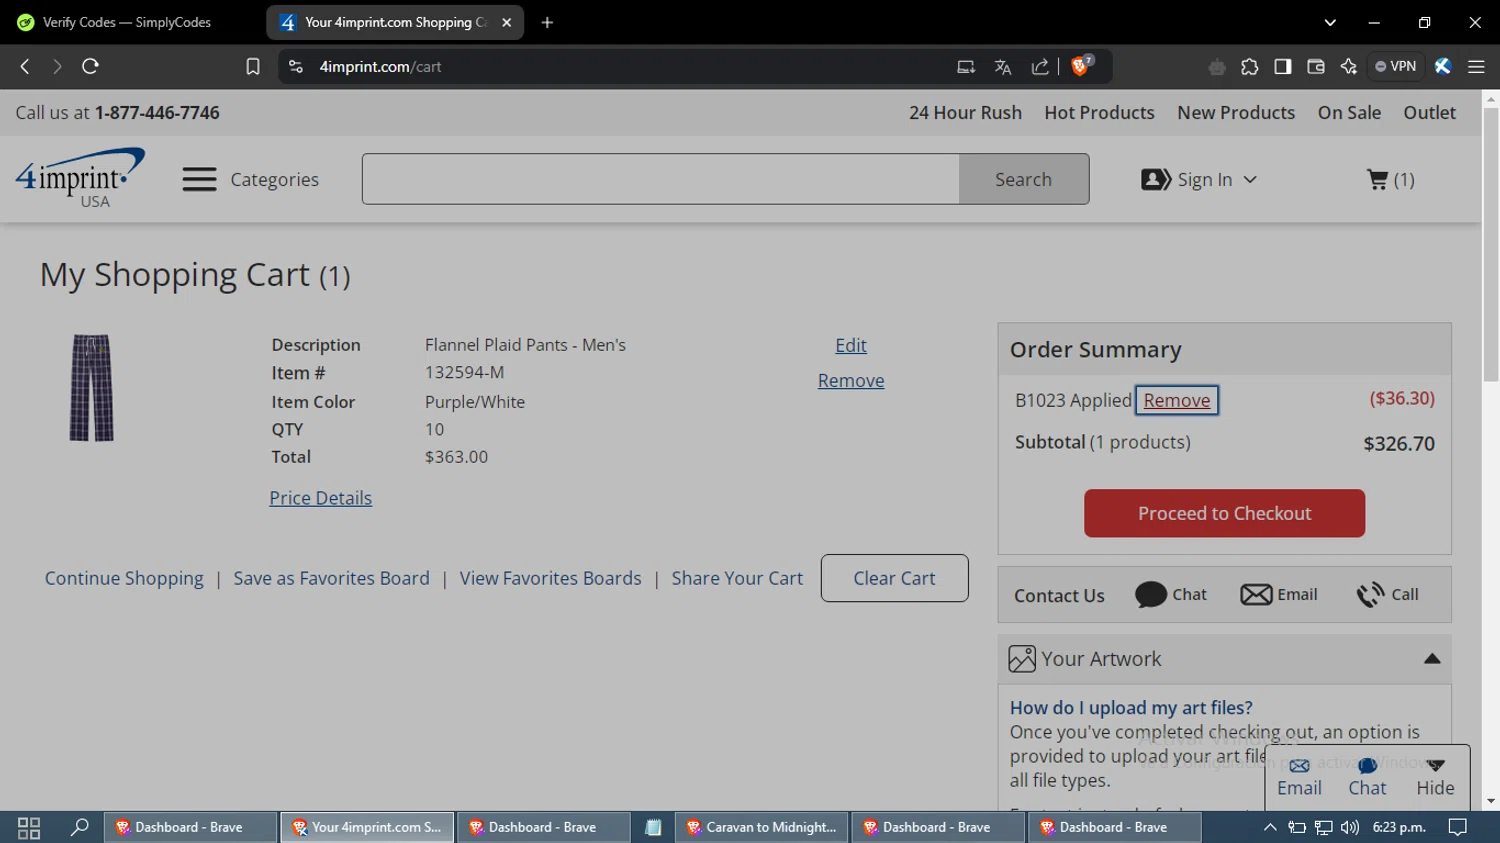
Task: Bookmark this page with bookmark icon
Action: 252,66
